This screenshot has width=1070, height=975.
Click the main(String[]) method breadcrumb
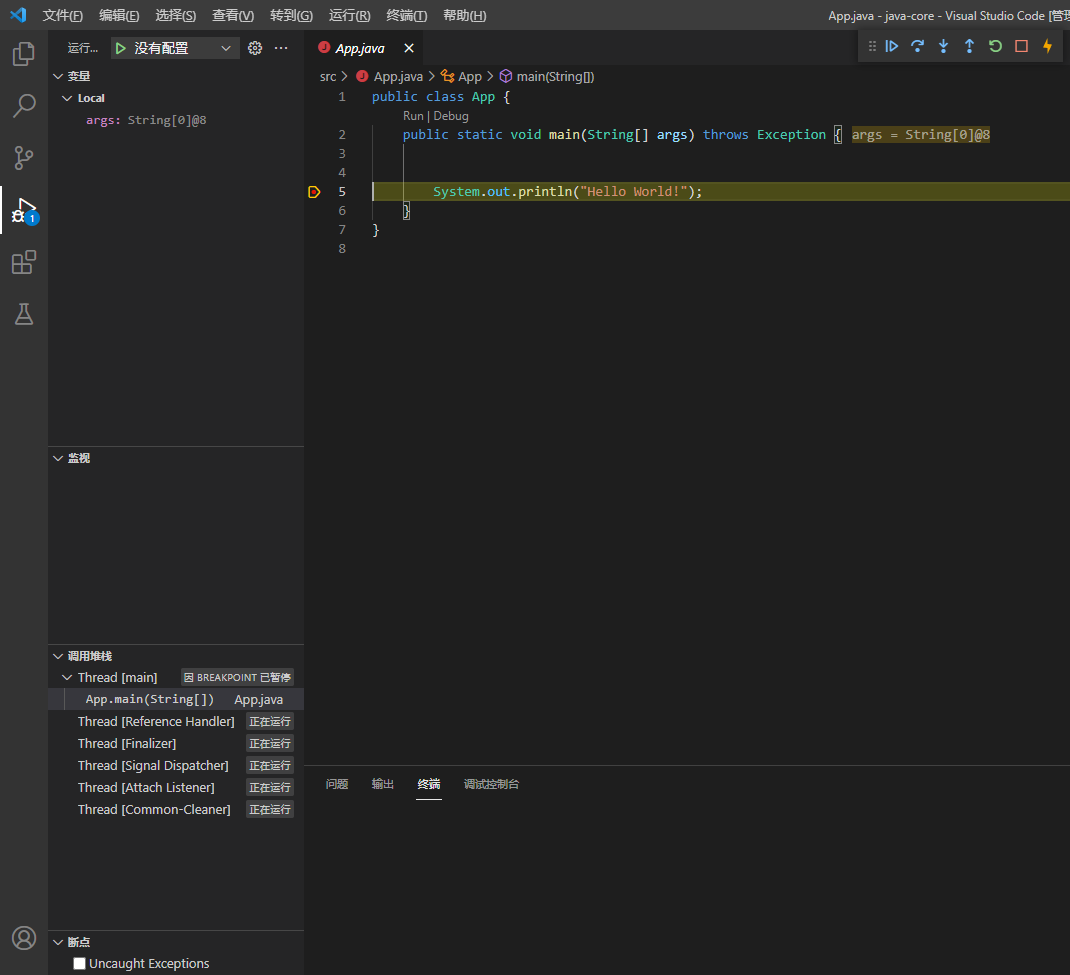(x=547, y=76)
